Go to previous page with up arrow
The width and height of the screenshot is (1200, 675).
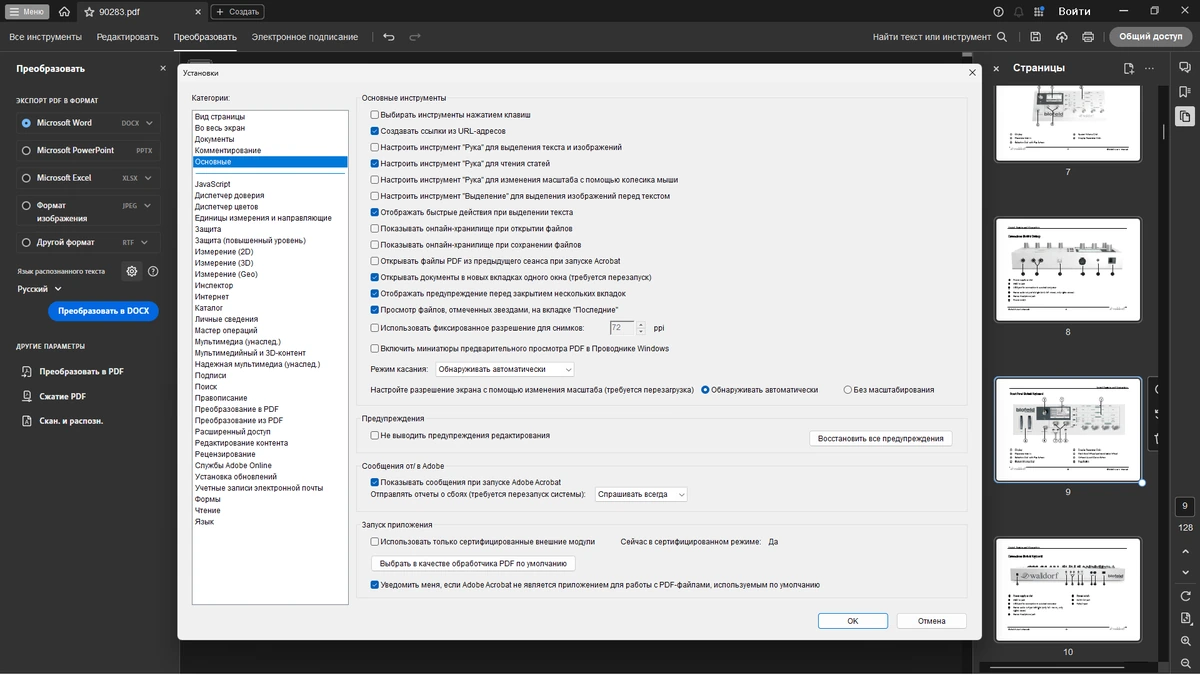point(1185,551)
